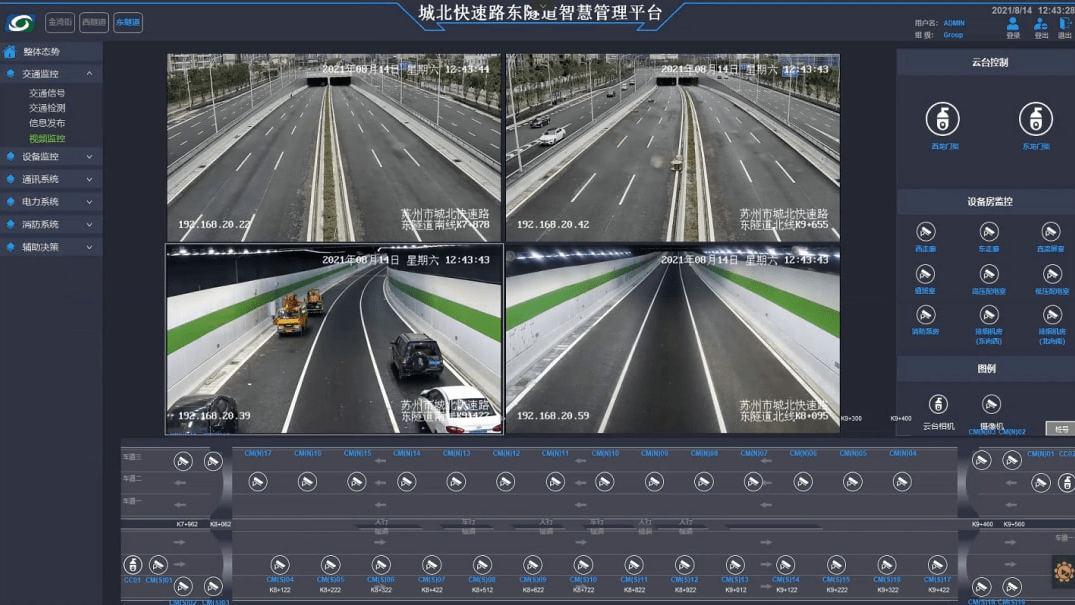The width and height of the screenshot is (1075, 605).
Task: Expand the 电力系统 menu section
Action: pos(89,202)
